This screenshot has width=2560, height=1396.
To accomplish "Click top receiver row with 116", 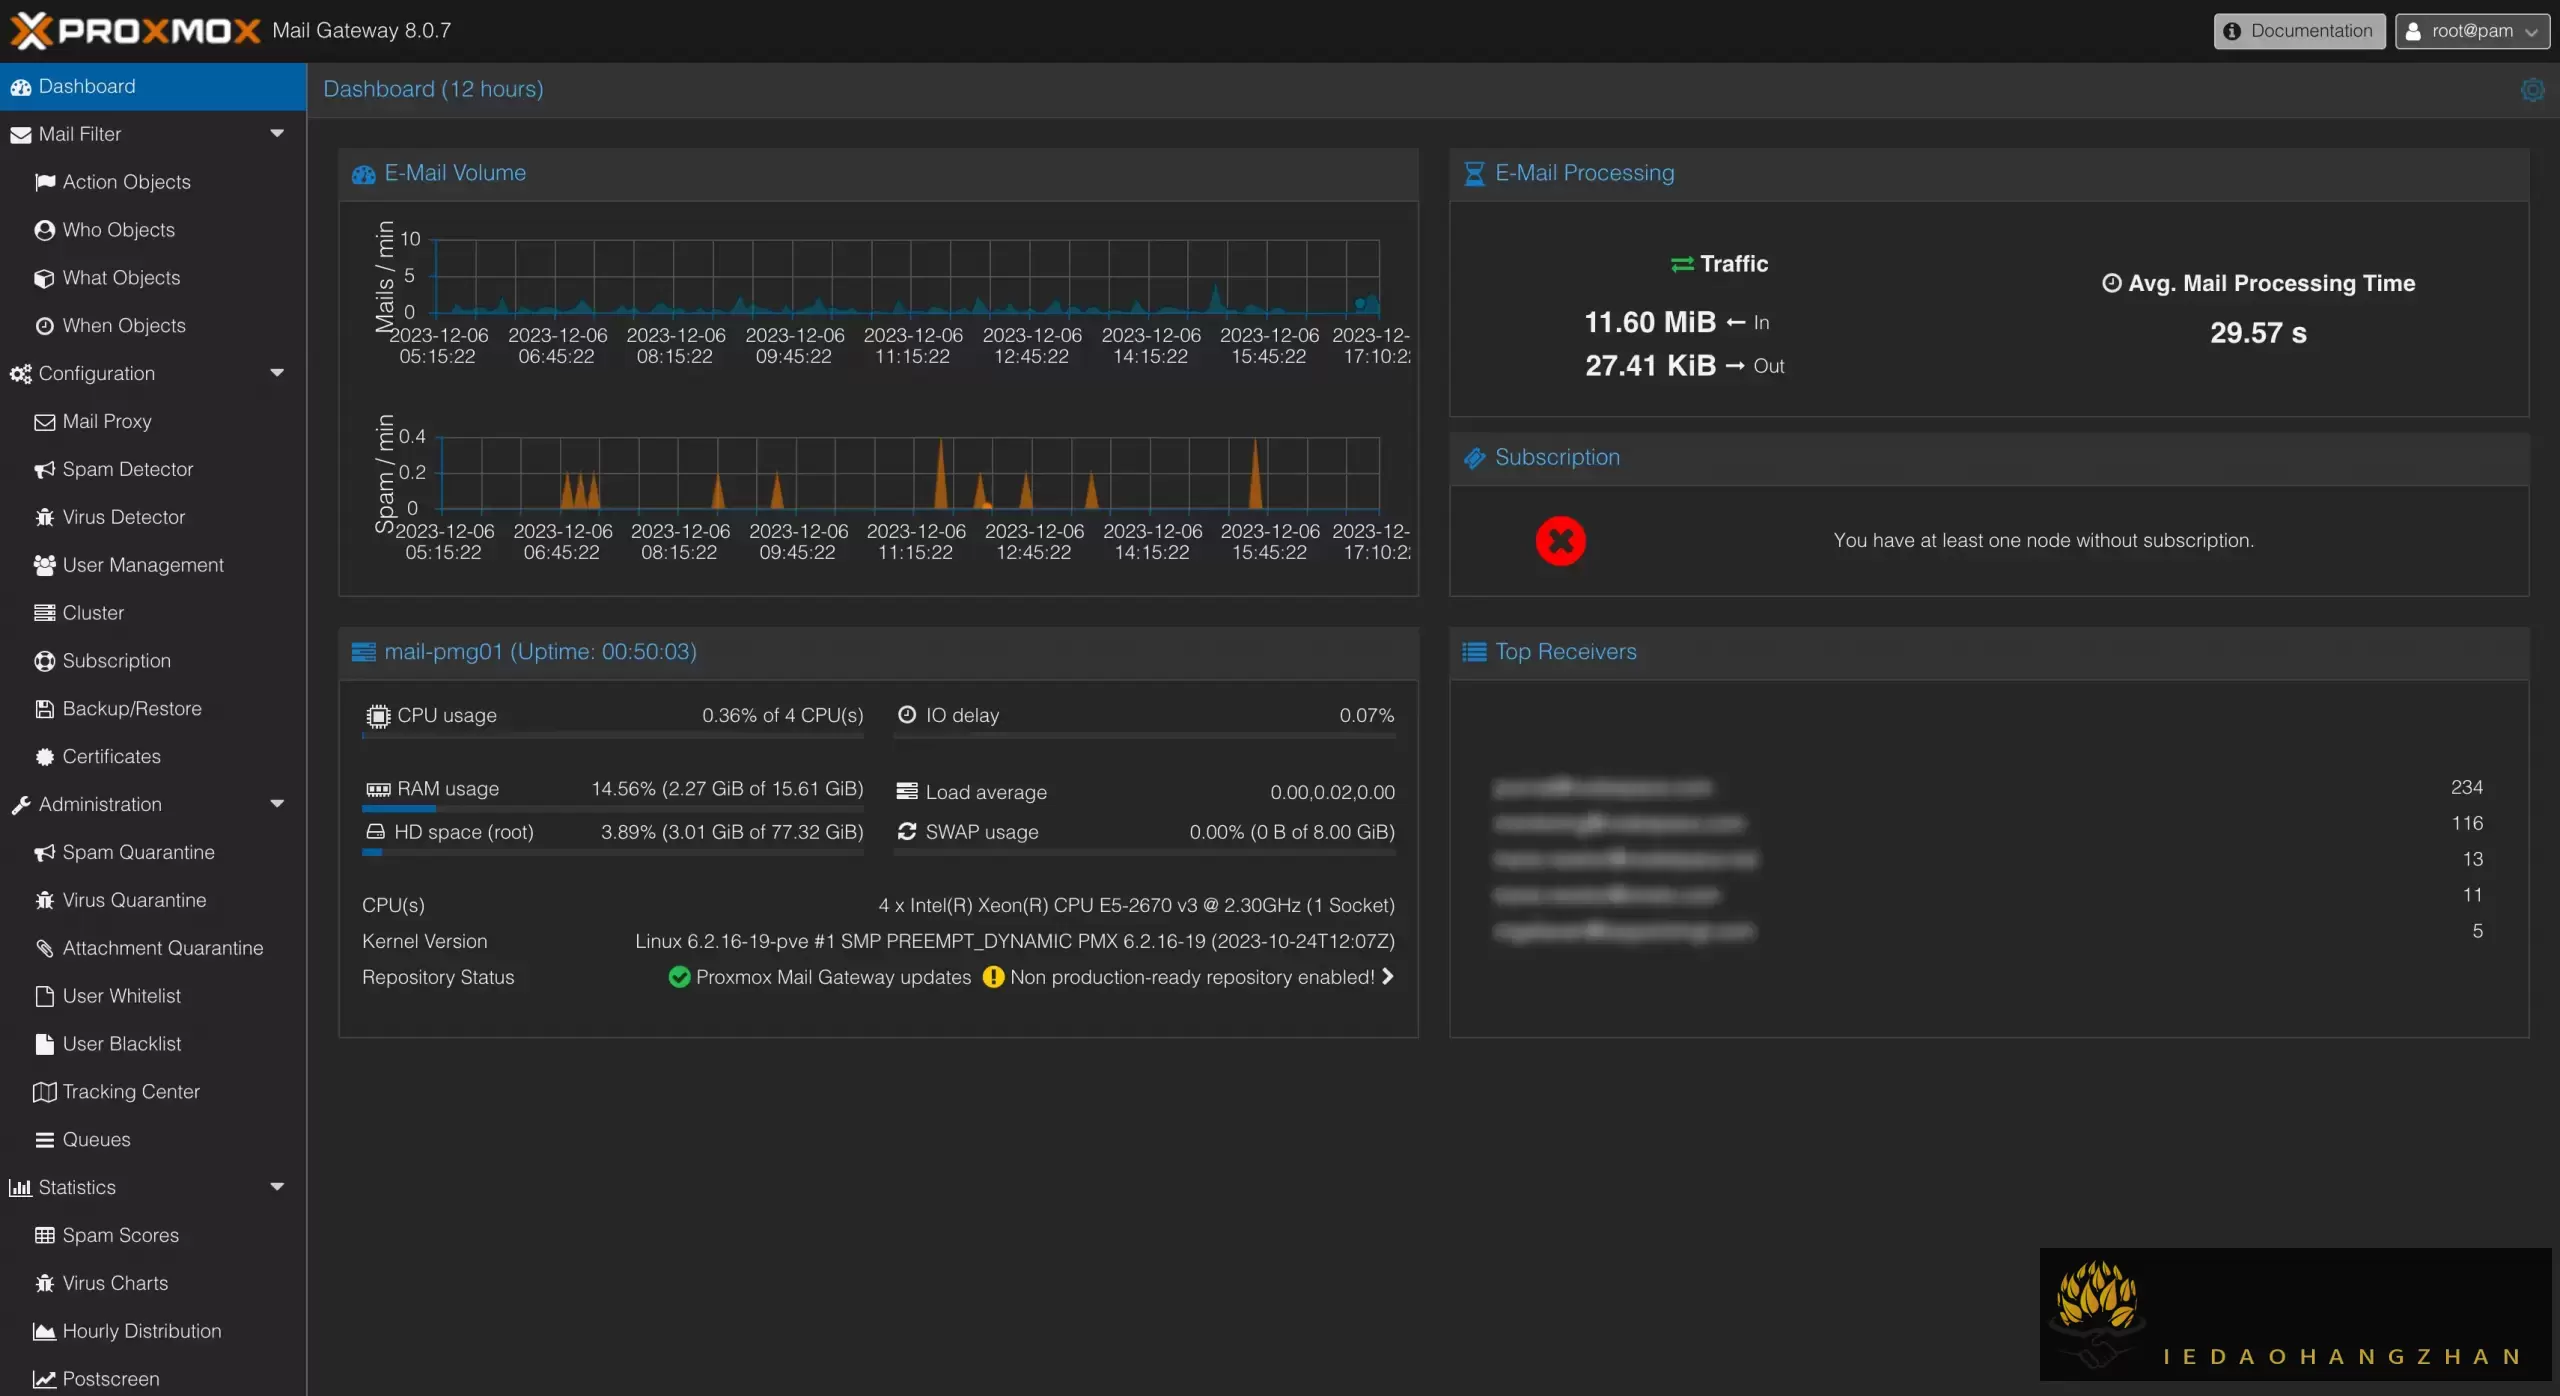I will [1988, 824].
